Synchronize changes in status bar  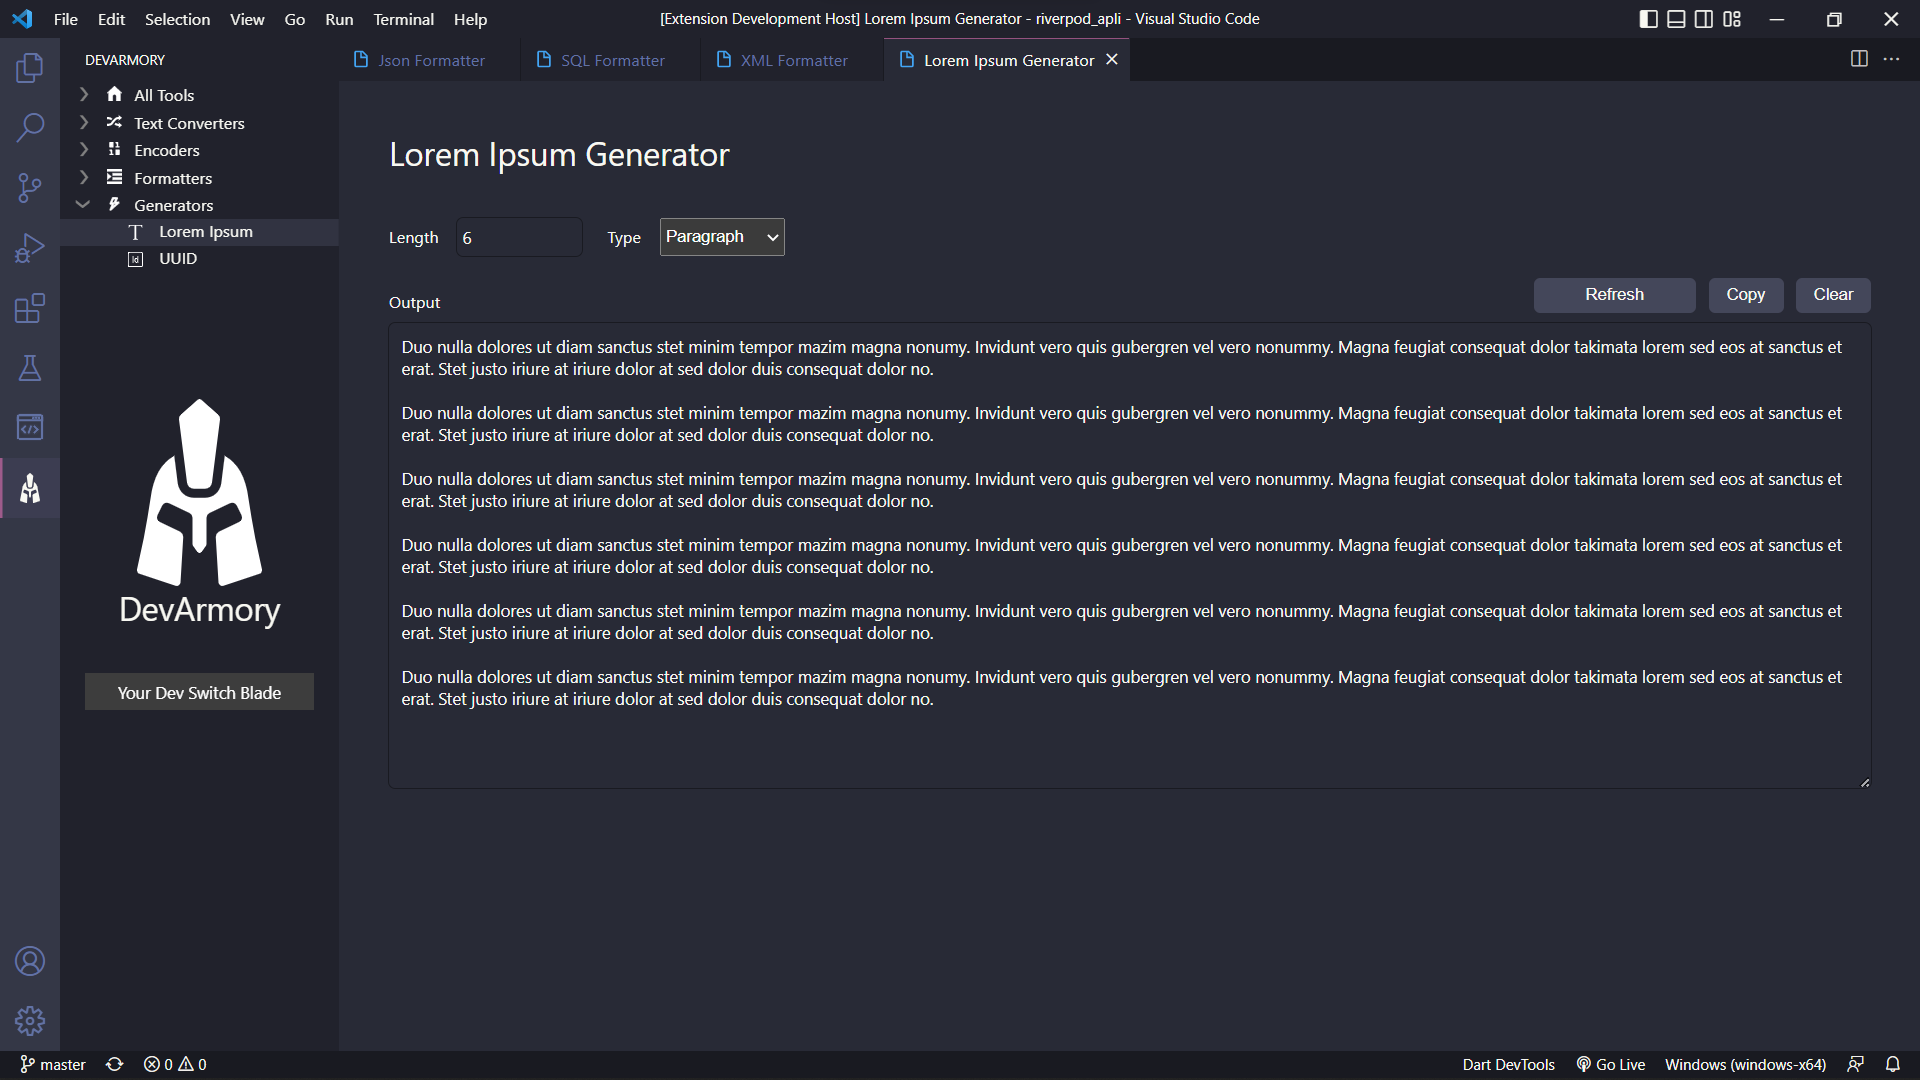[x=115, y=1065]
